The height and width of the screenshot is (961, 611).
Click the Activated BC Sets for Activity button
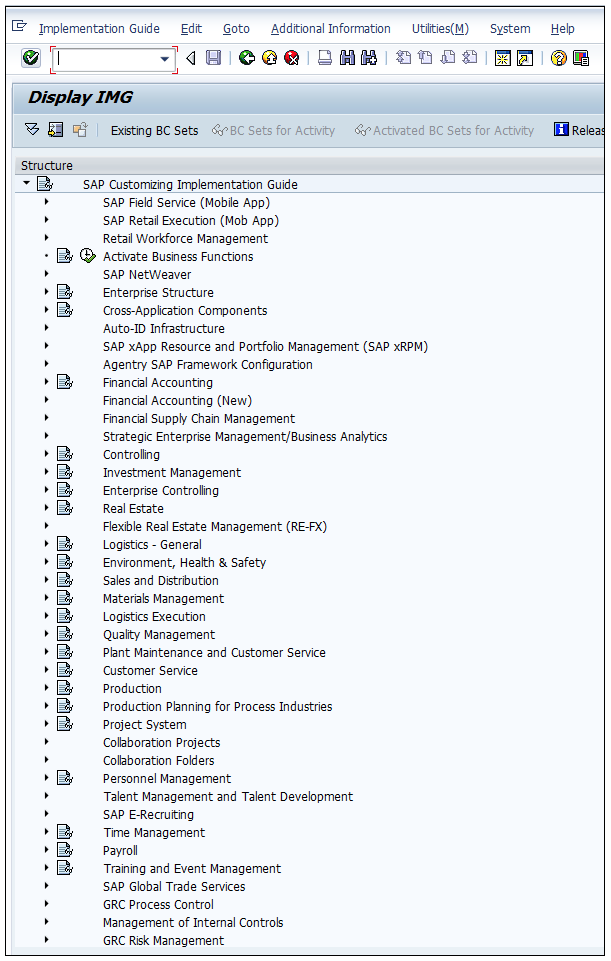(444, 131)
